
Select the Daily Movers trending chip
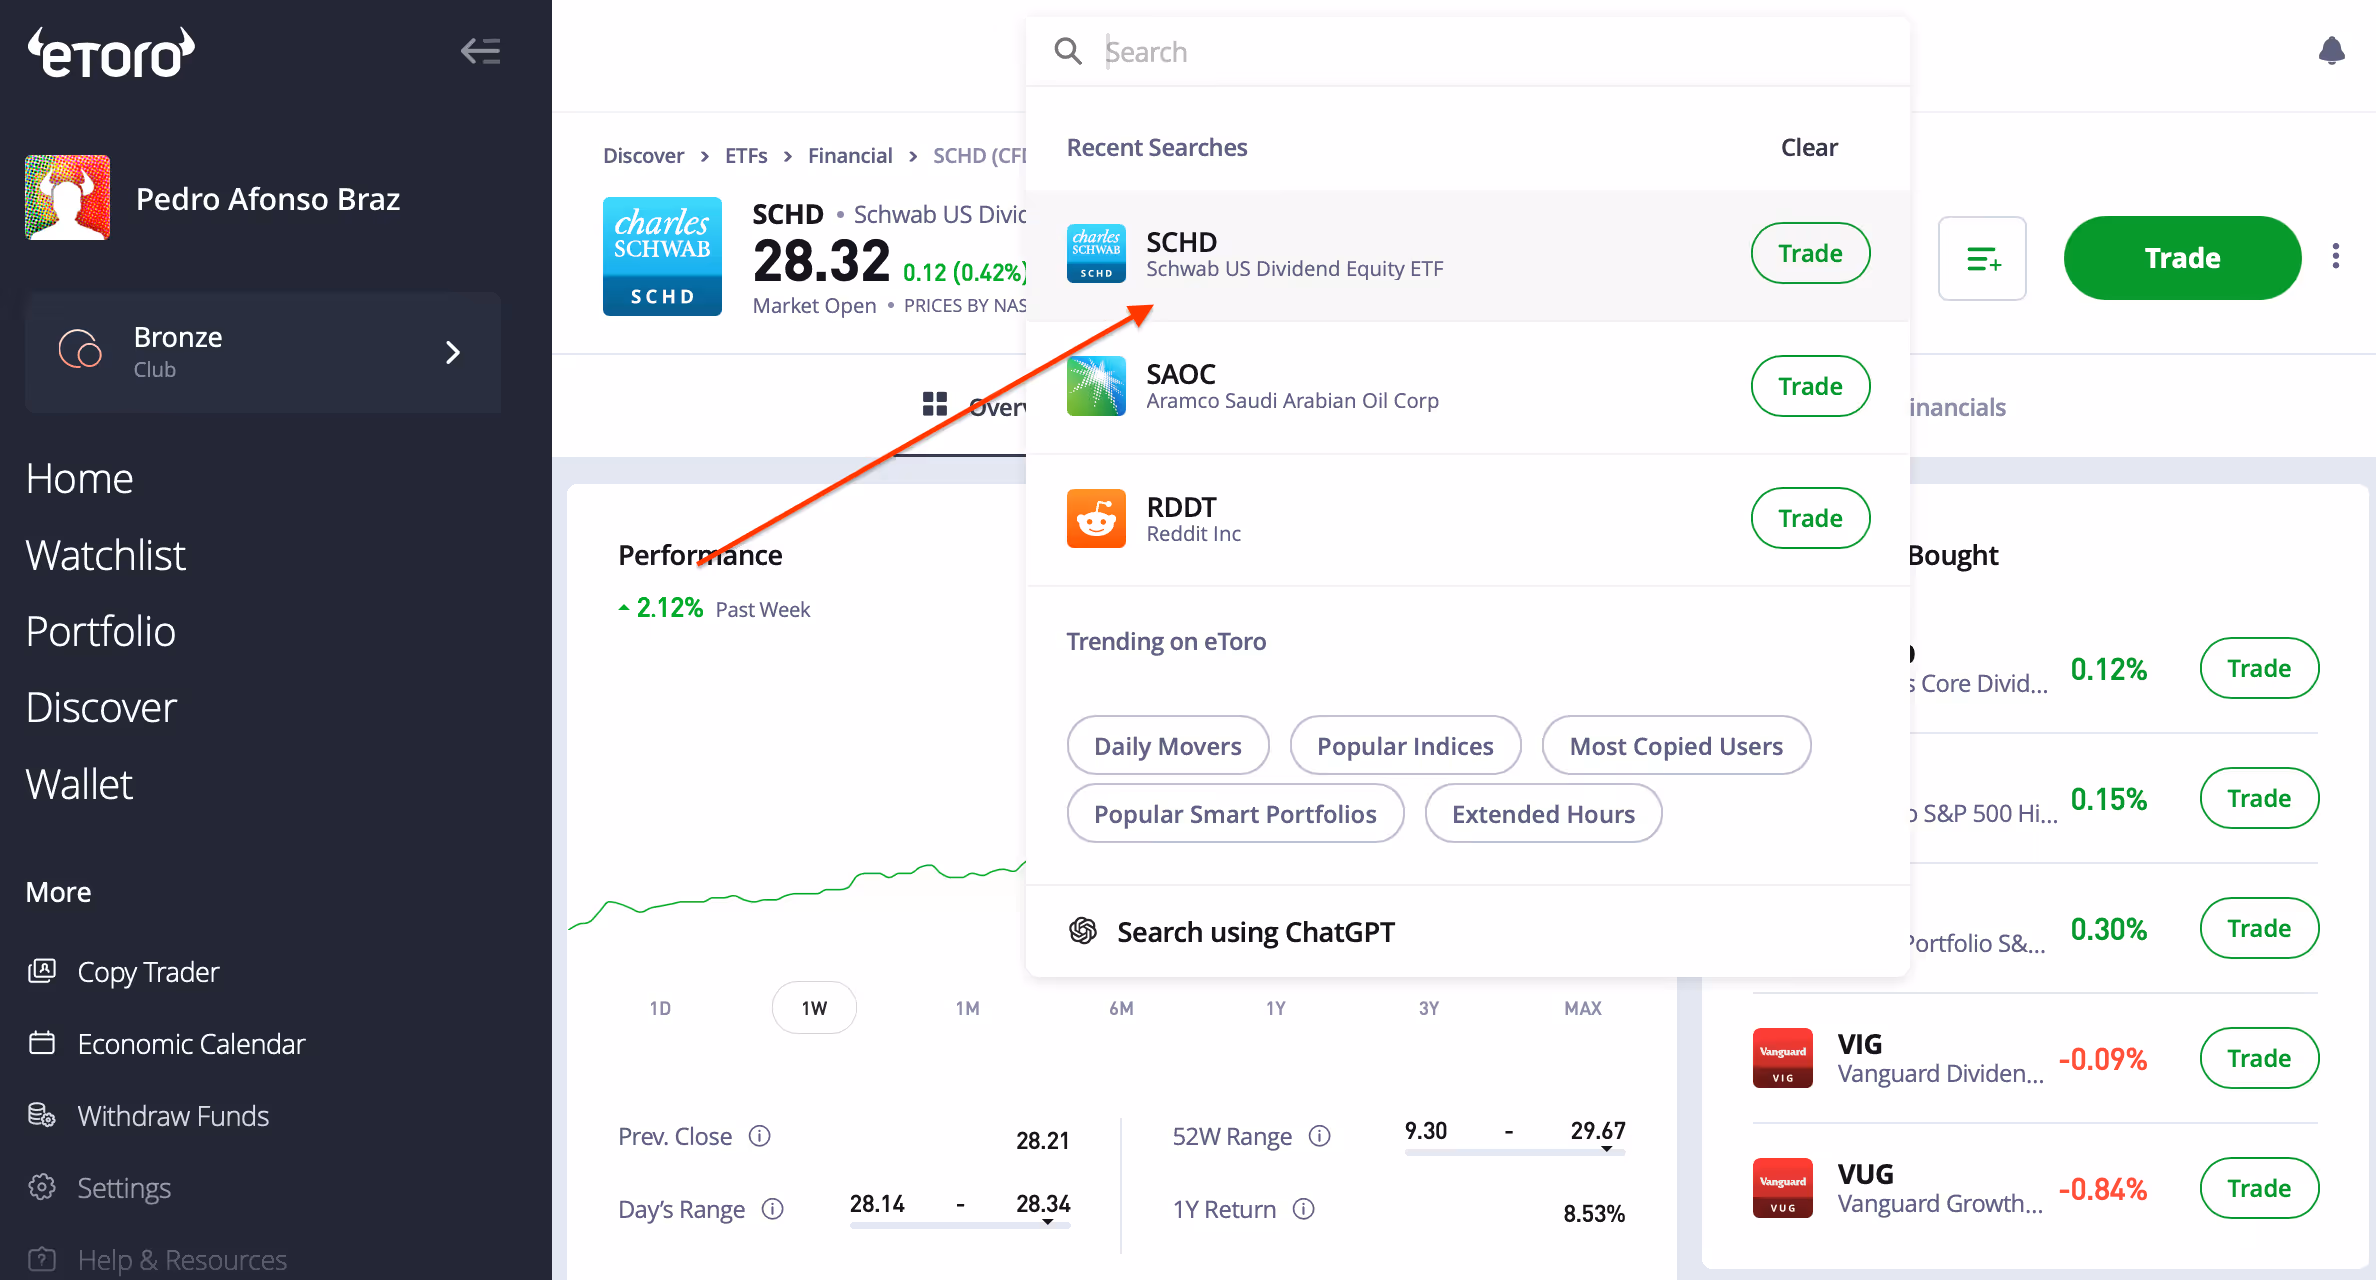[1167, 746]
